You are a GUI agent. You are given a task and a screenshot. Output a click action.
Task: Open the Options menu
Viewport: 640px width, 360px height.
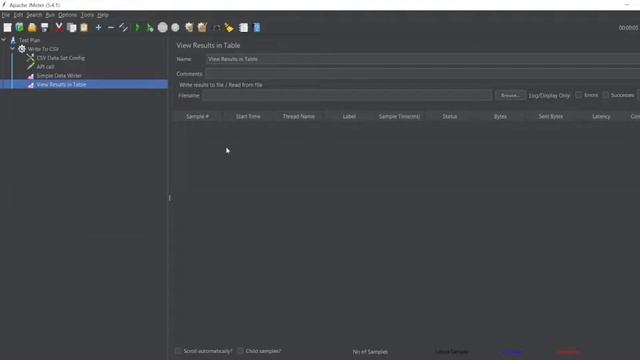[67, 15]
